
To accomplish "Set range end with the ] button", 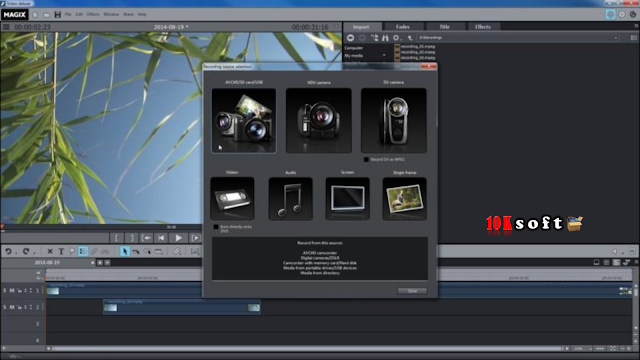I will tap(131, 238).
